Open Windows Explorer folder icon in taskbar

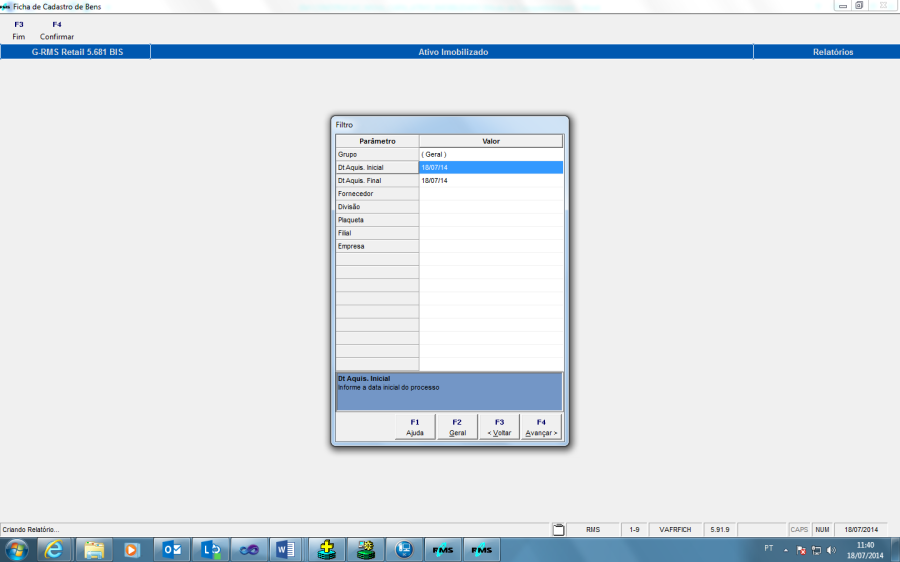[x=94, y=550]
